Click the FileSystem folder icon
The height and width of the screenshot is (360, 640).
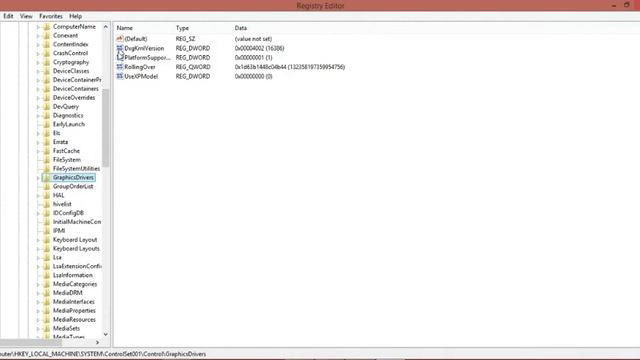coord(47,160)
